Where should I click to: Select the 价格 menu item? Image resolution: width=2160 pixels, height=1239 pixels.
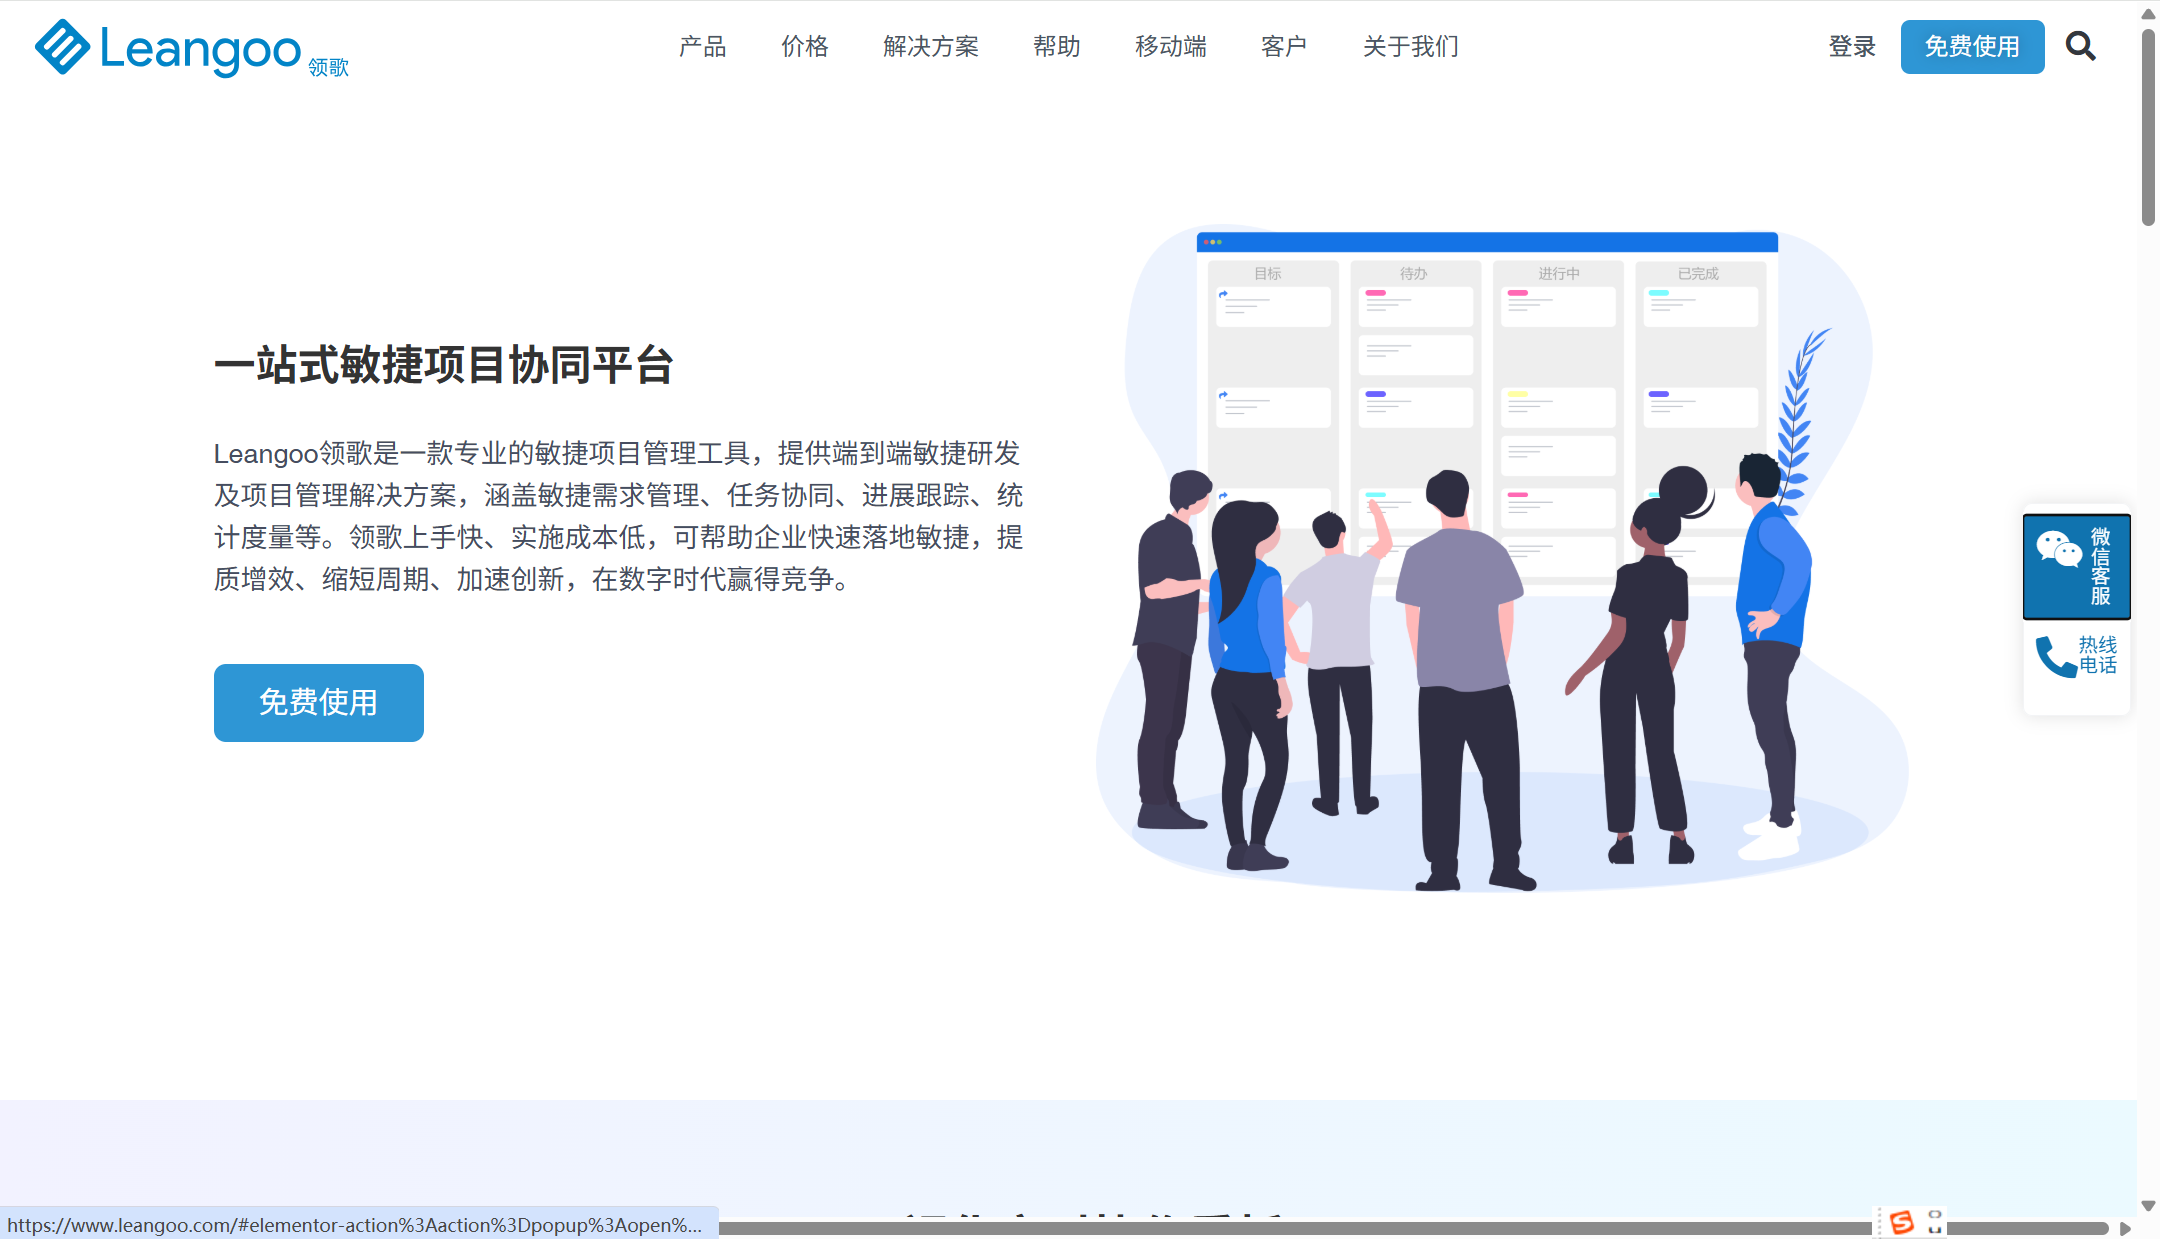804,47
